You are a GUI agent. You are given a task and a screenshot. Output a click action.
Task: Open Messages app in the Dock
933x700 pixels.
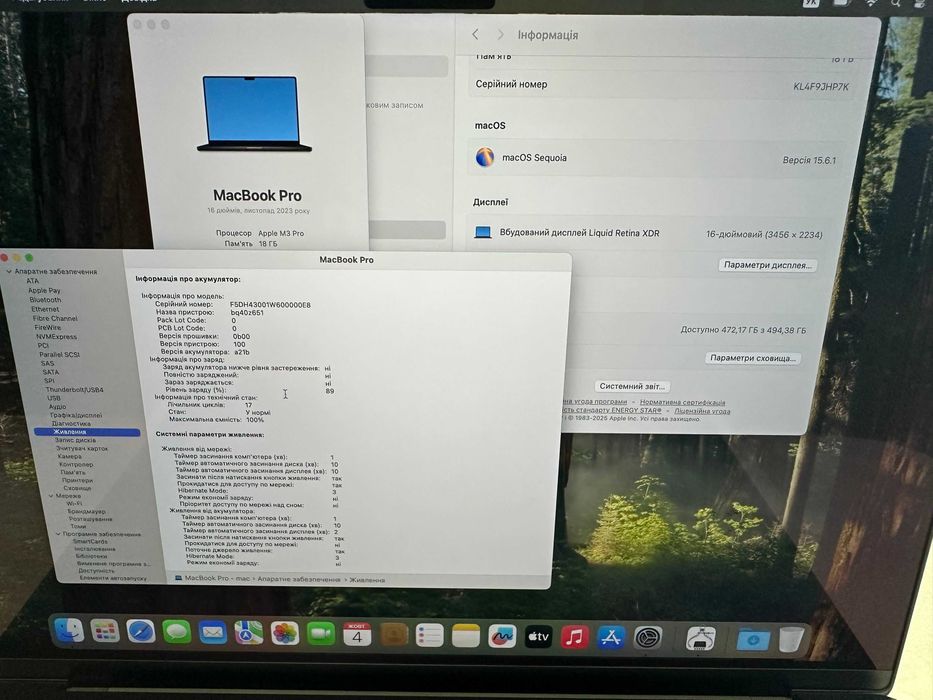177,632
